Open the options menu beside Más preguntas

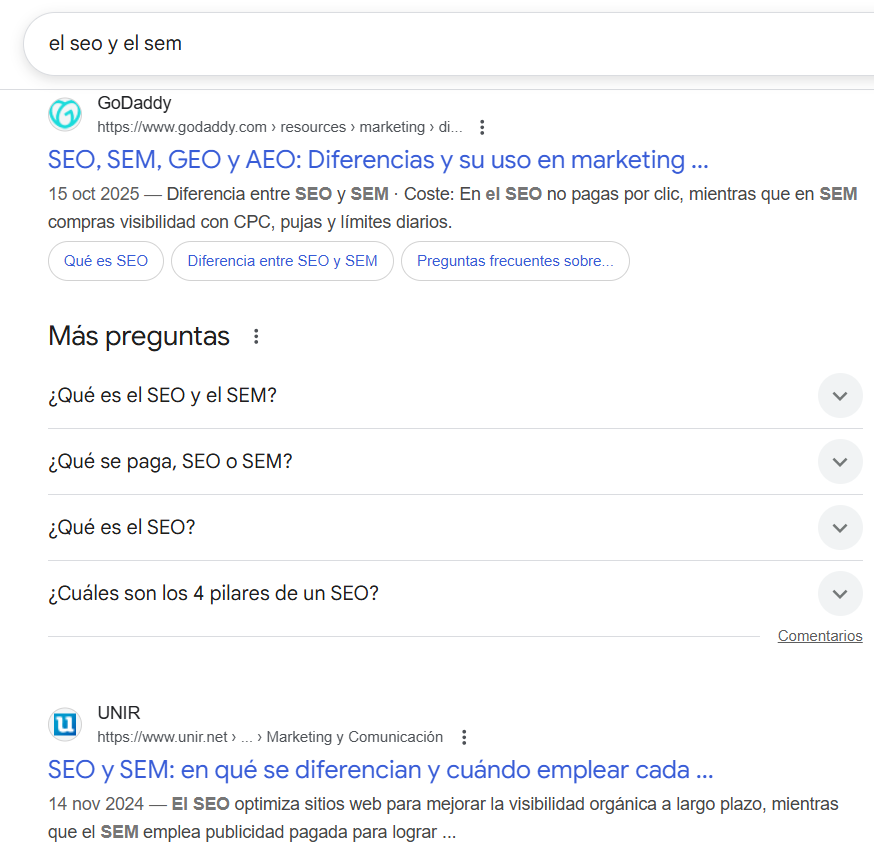[256, 337]
